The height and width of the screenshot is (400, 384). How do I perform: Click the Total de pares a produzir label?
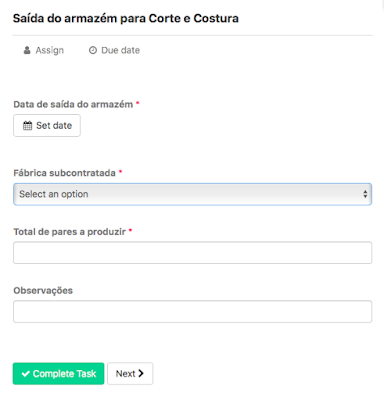(x=70, y=232)
